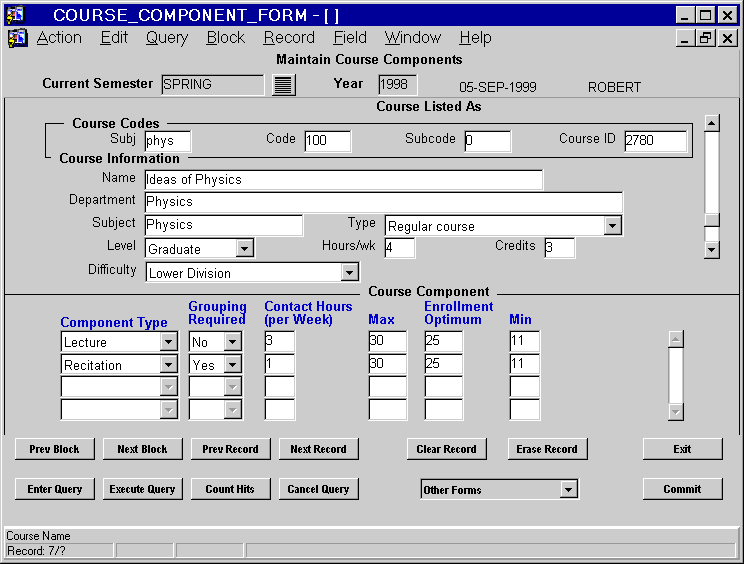Screen dimensions: 744x564
Task: Click the Course ID field containing 2780
Action: point(655,141)
